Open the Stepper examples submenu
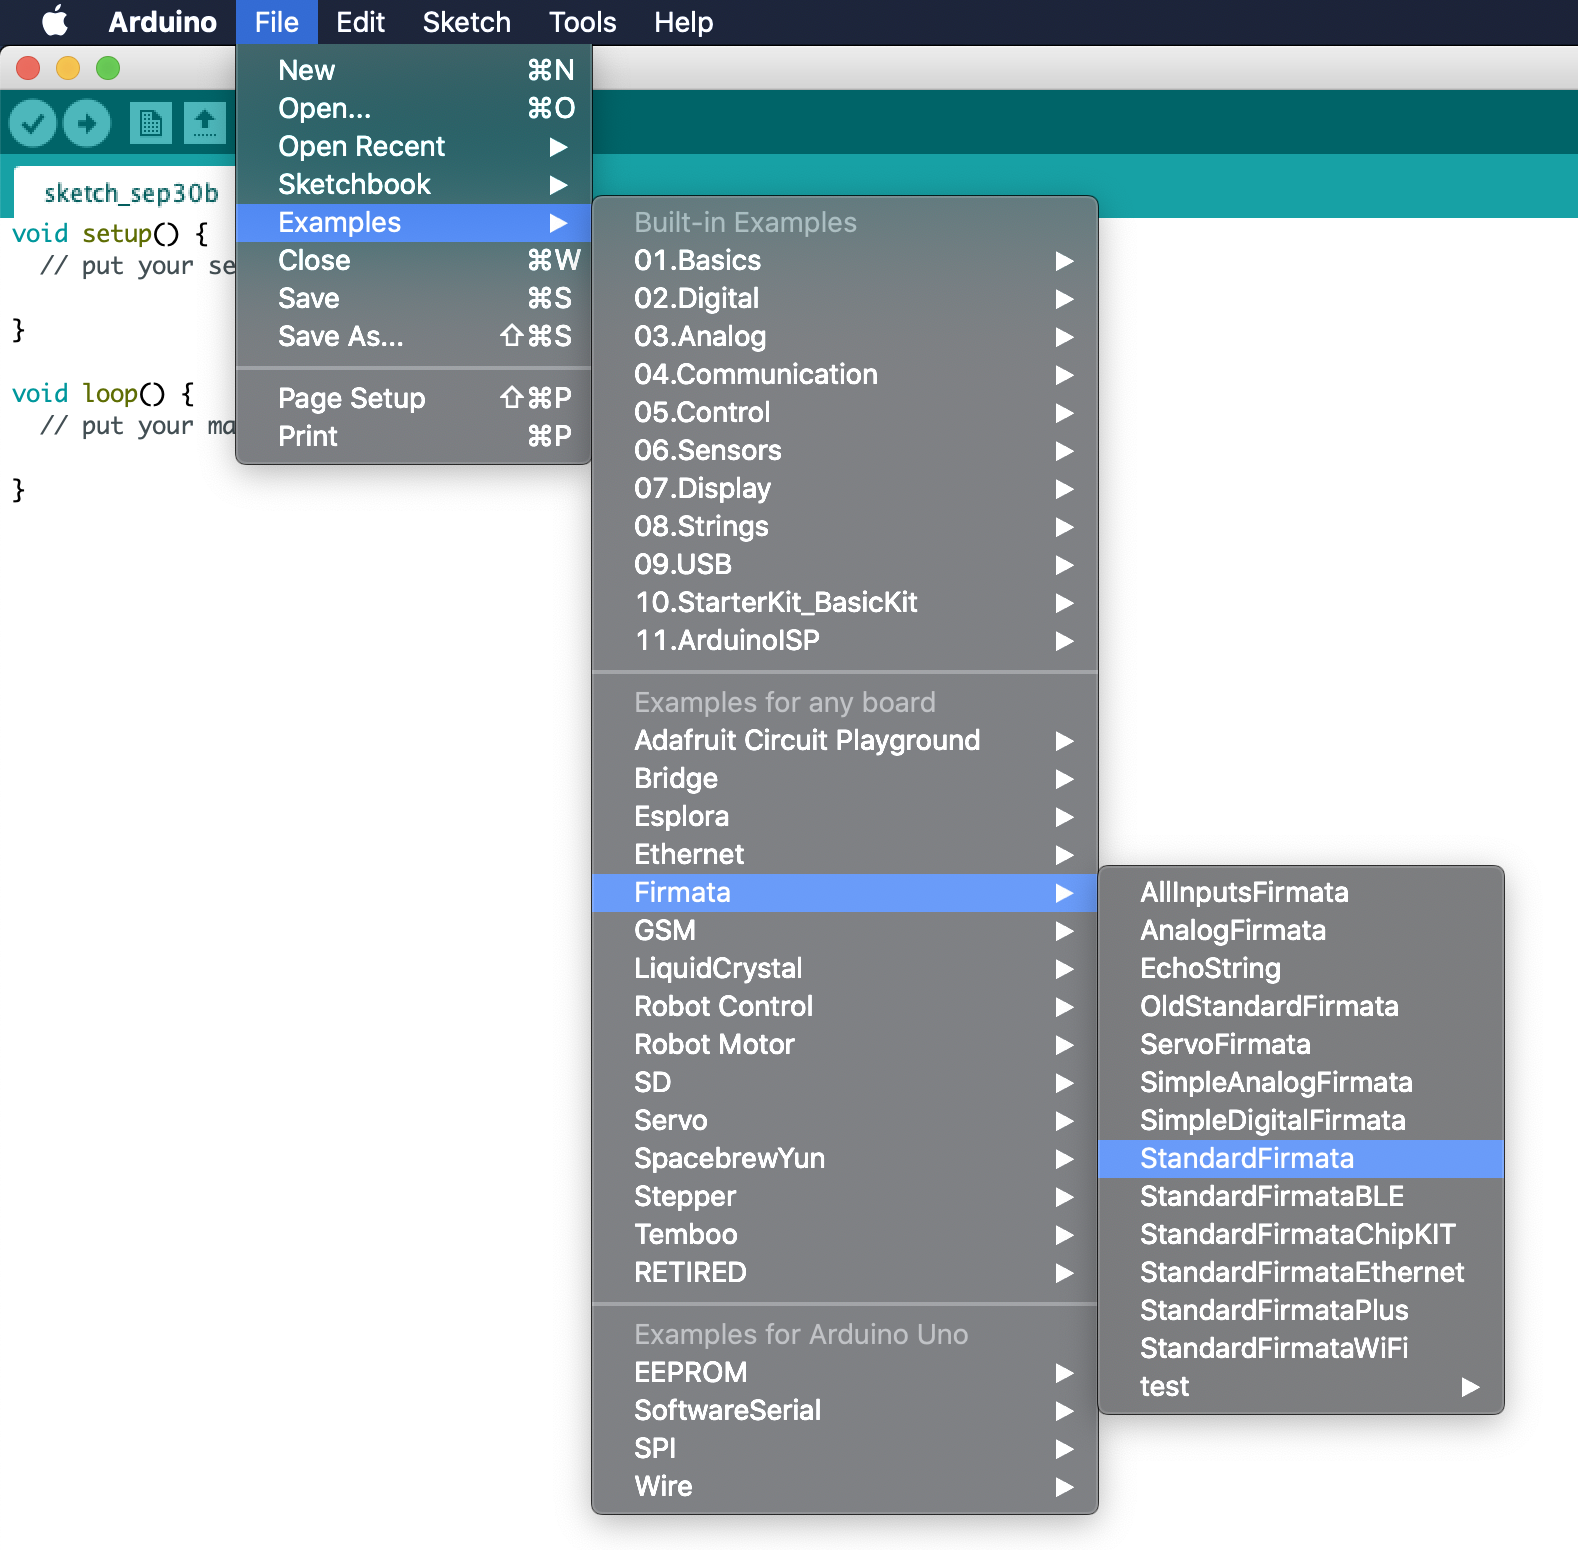This screenshot has height=1550, width=1578. 845,1196
